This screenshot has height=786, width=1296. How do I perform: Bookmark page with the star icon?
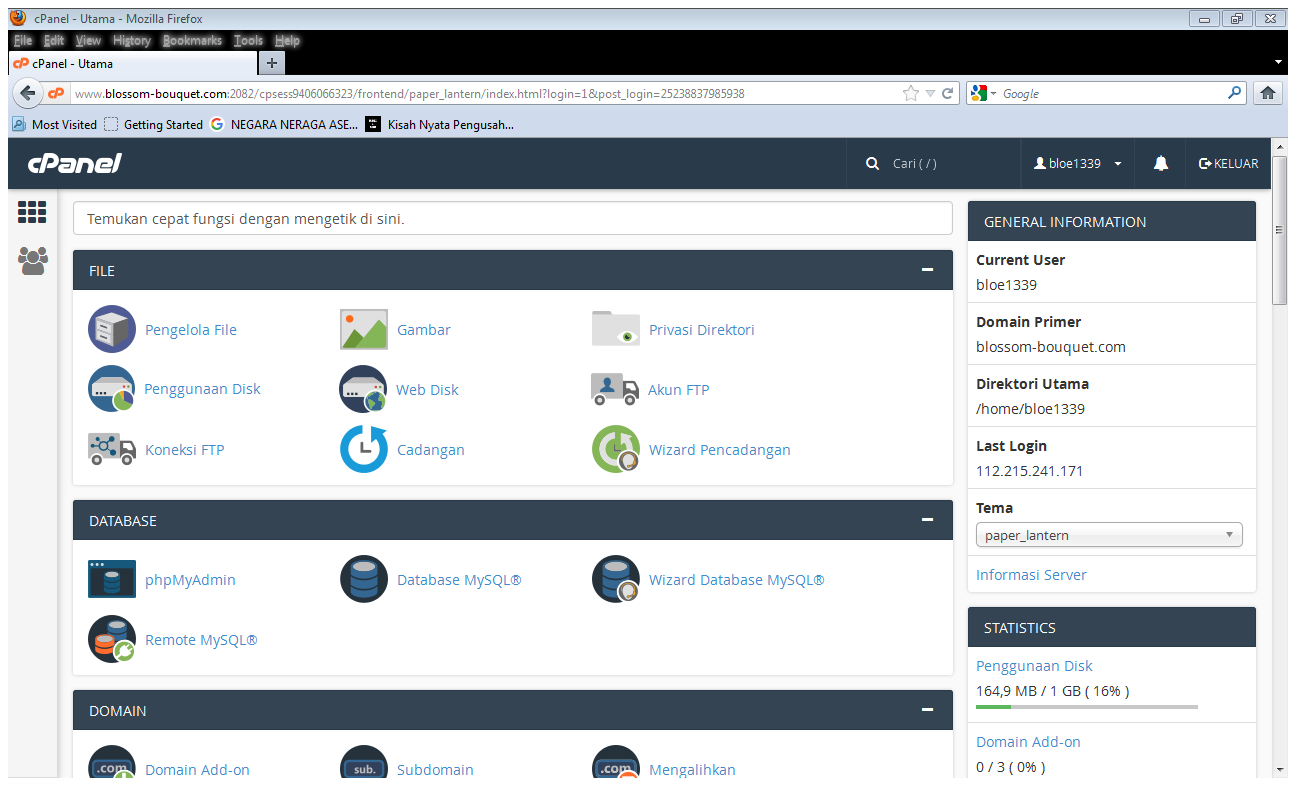[x=910, y=93]
